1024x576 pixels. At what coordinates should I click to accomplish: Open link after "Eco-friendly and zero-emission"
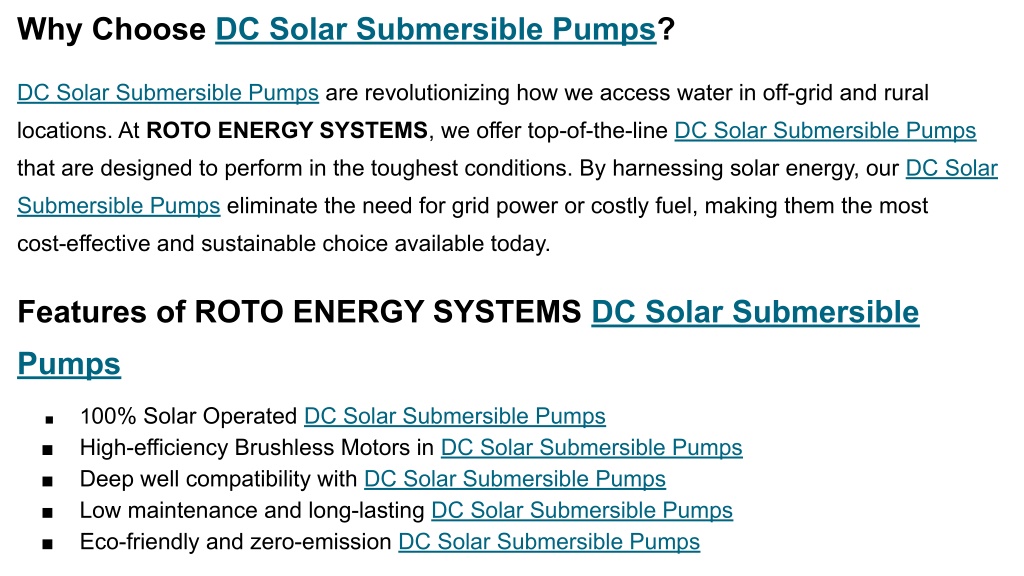click(549, 541)
